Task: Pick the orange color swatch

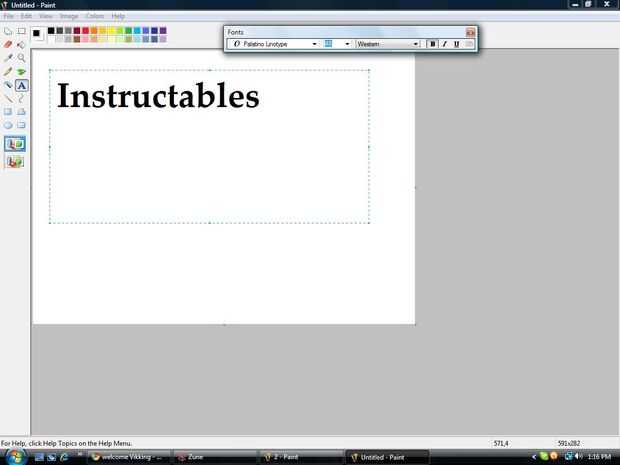Action: (x=94, y=30)
